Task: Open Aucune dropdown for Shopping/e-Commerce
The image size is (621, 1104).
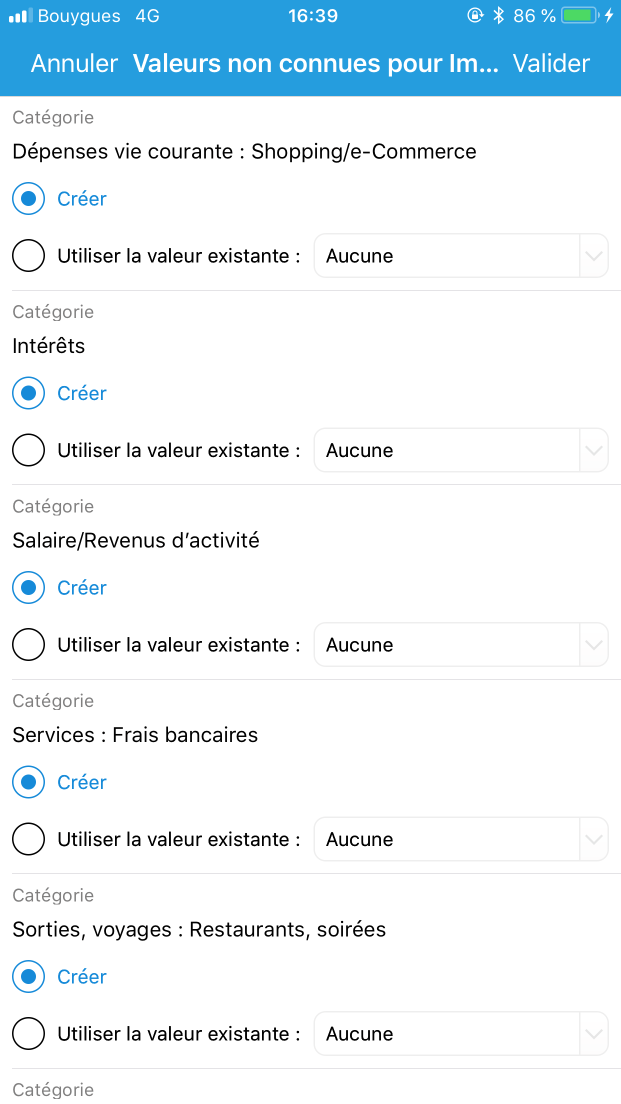Action: click(x=461, y=256)
